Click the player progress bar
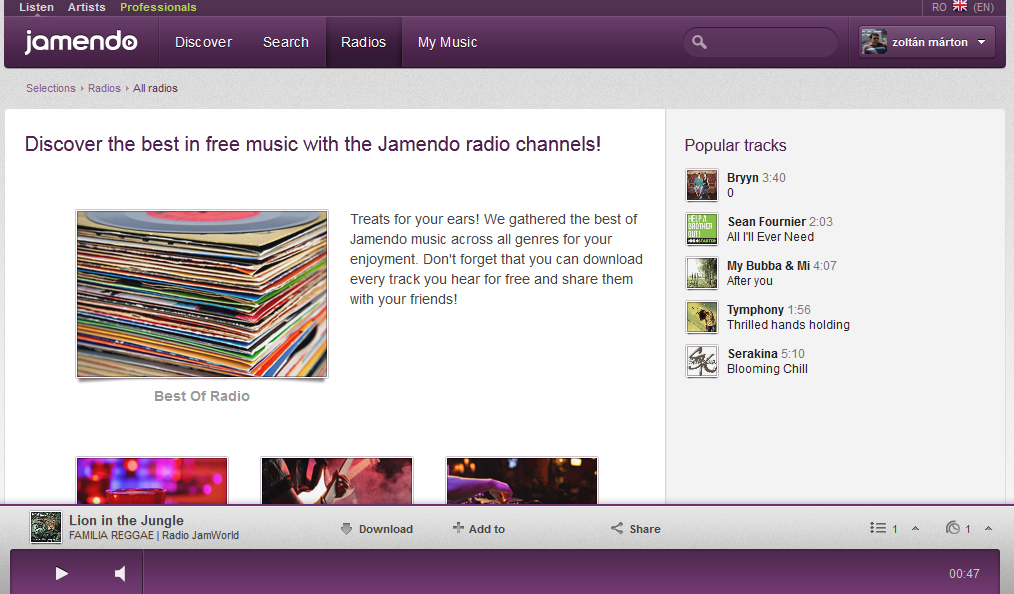1014x594 pixels. point(540,573)
